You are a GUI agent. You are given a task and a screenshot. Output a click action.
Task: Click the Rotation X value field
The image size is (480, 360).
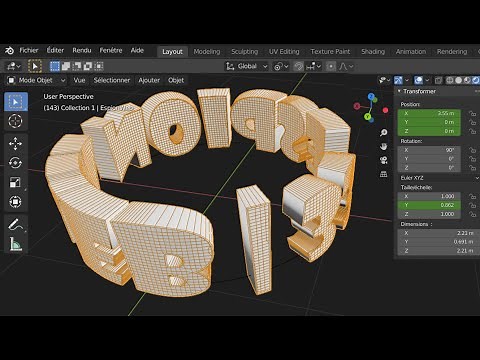[x=429, y=150]
